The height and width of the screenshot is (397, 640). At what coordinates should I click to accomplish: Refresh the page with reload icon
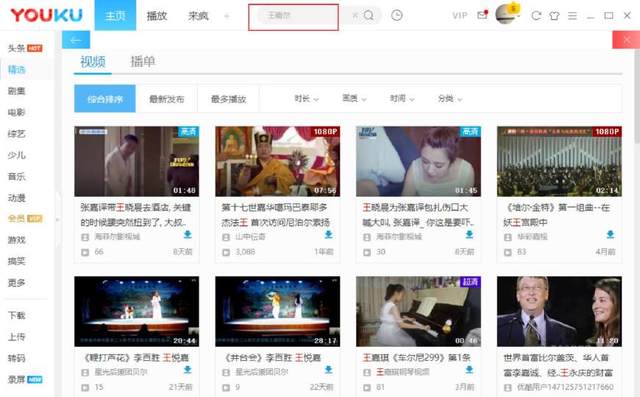click(x=536, y=16)
